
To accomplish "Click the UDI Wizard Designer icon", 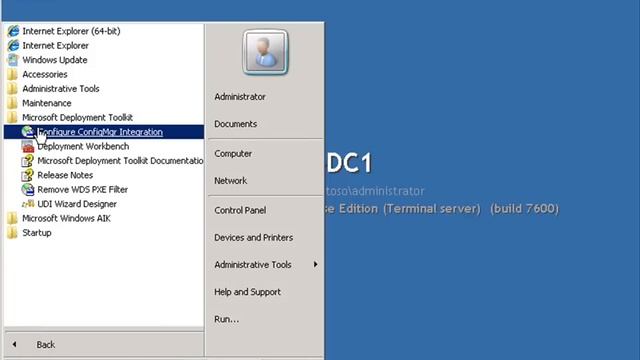I will click(28, 204).
